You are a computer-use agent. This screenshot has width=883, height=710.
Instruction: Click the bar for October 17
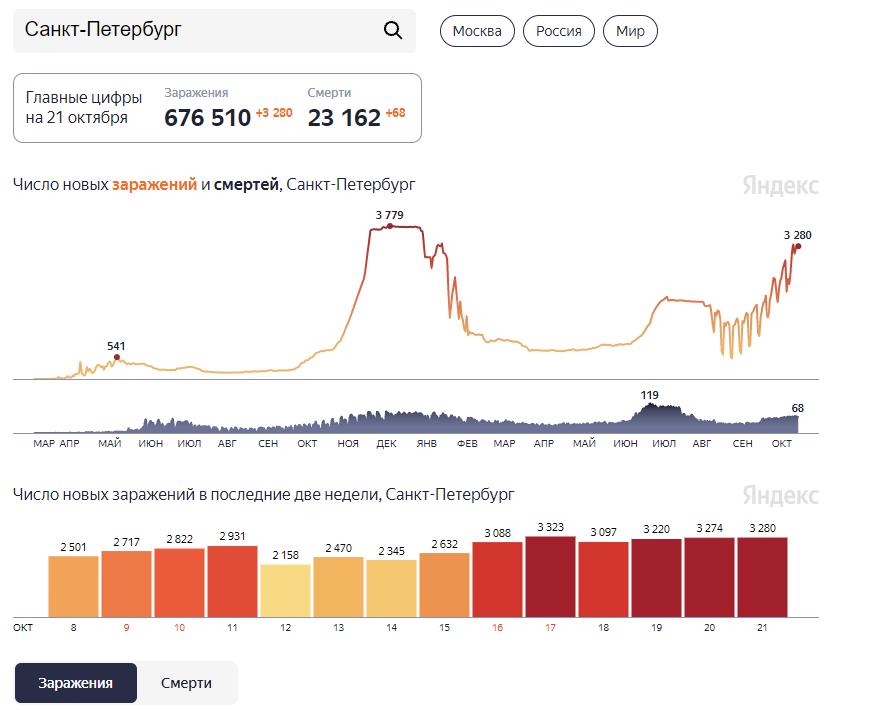click(550, 577)
